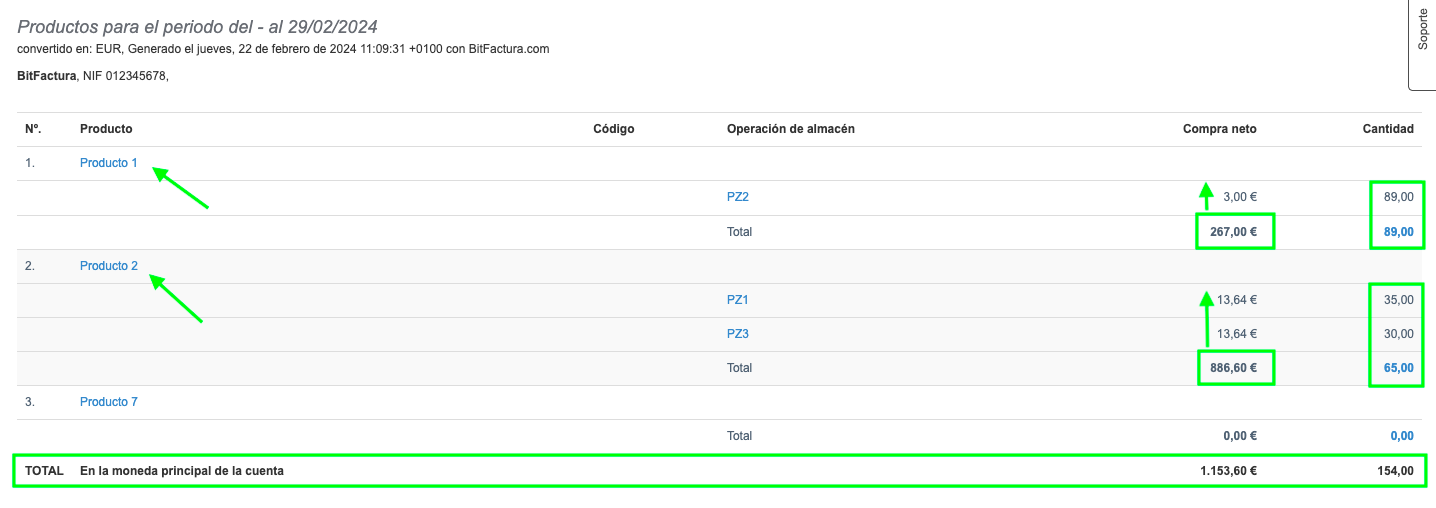Click the 886,60 € total amount
This screenshot has width=1436, height=508.
(1234, 368)
